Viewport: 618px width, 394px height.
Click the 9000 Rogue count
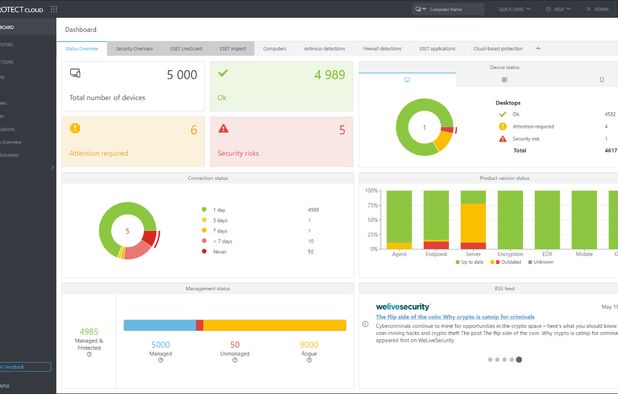(x=309, y=345)
